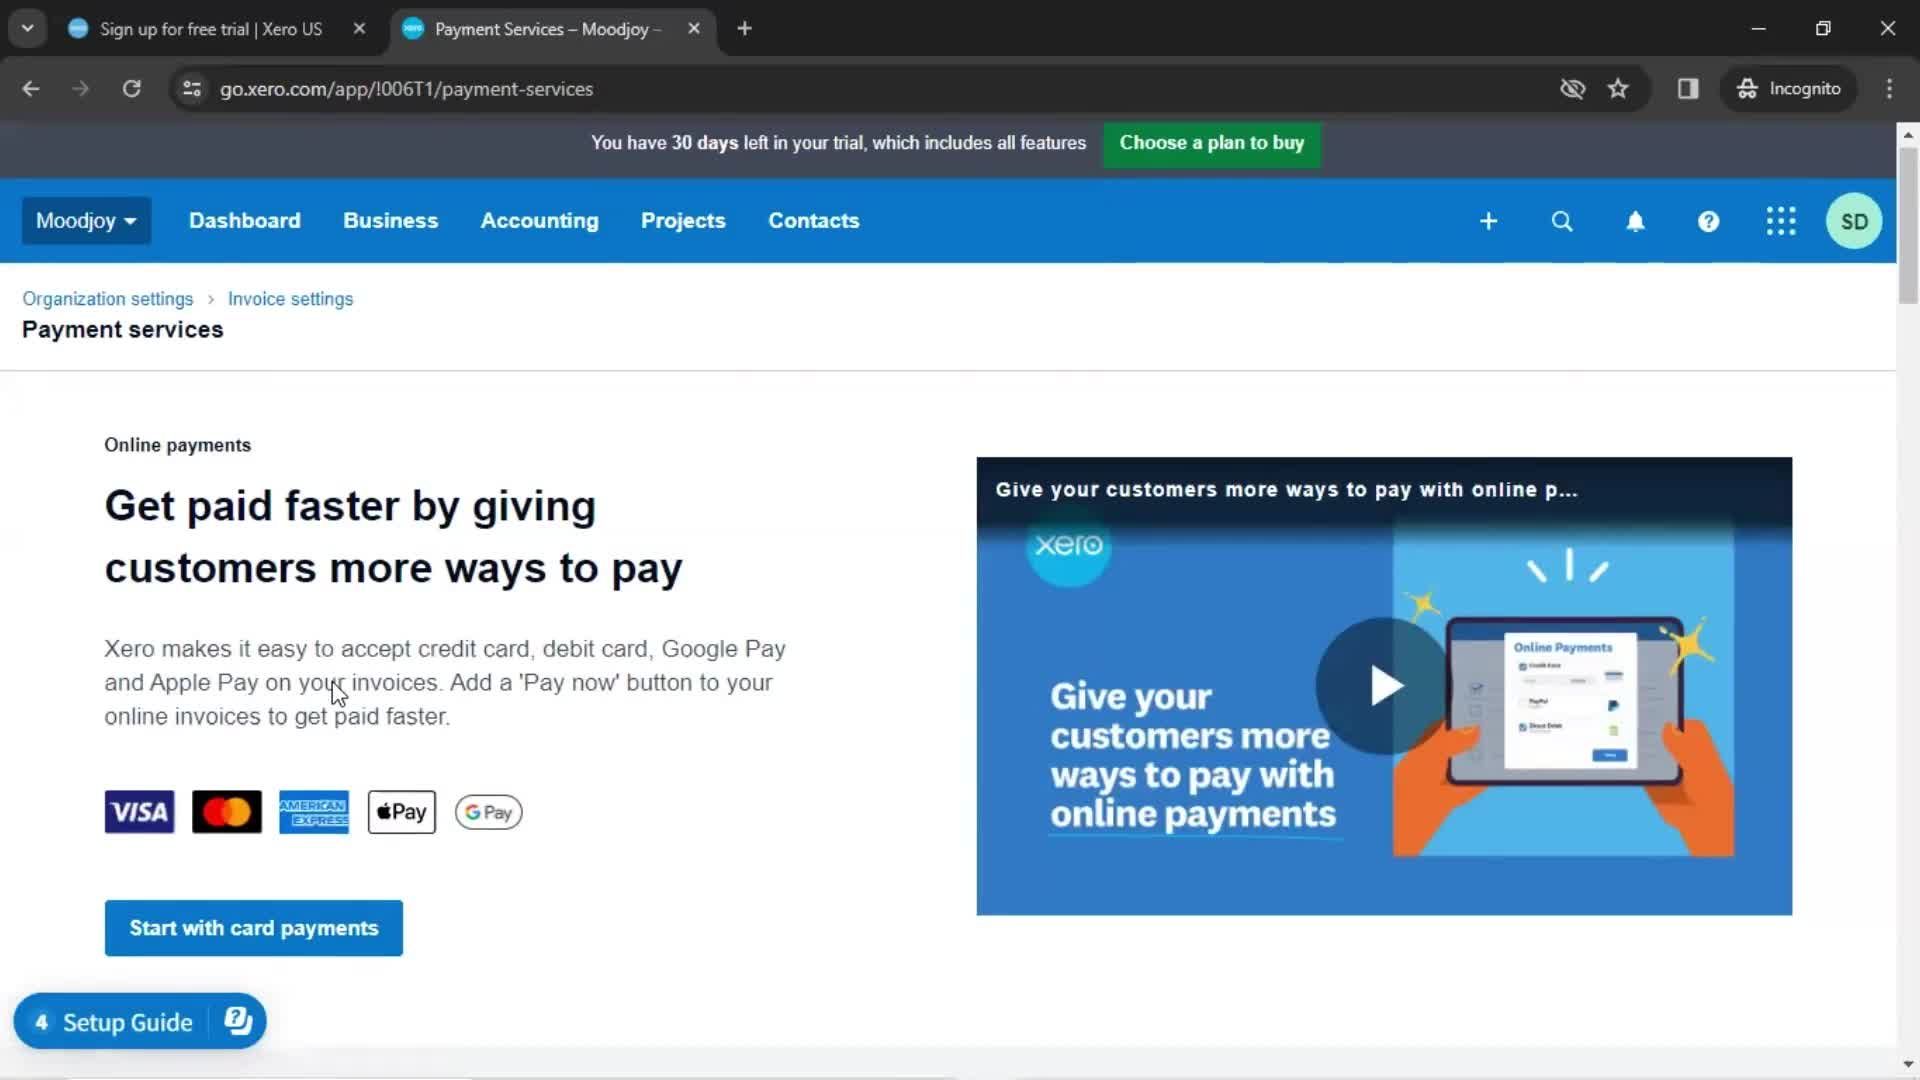Click the Xero logo in the video
The height and width of the screenshot is (1080, 1920).
click(1068, 545)
